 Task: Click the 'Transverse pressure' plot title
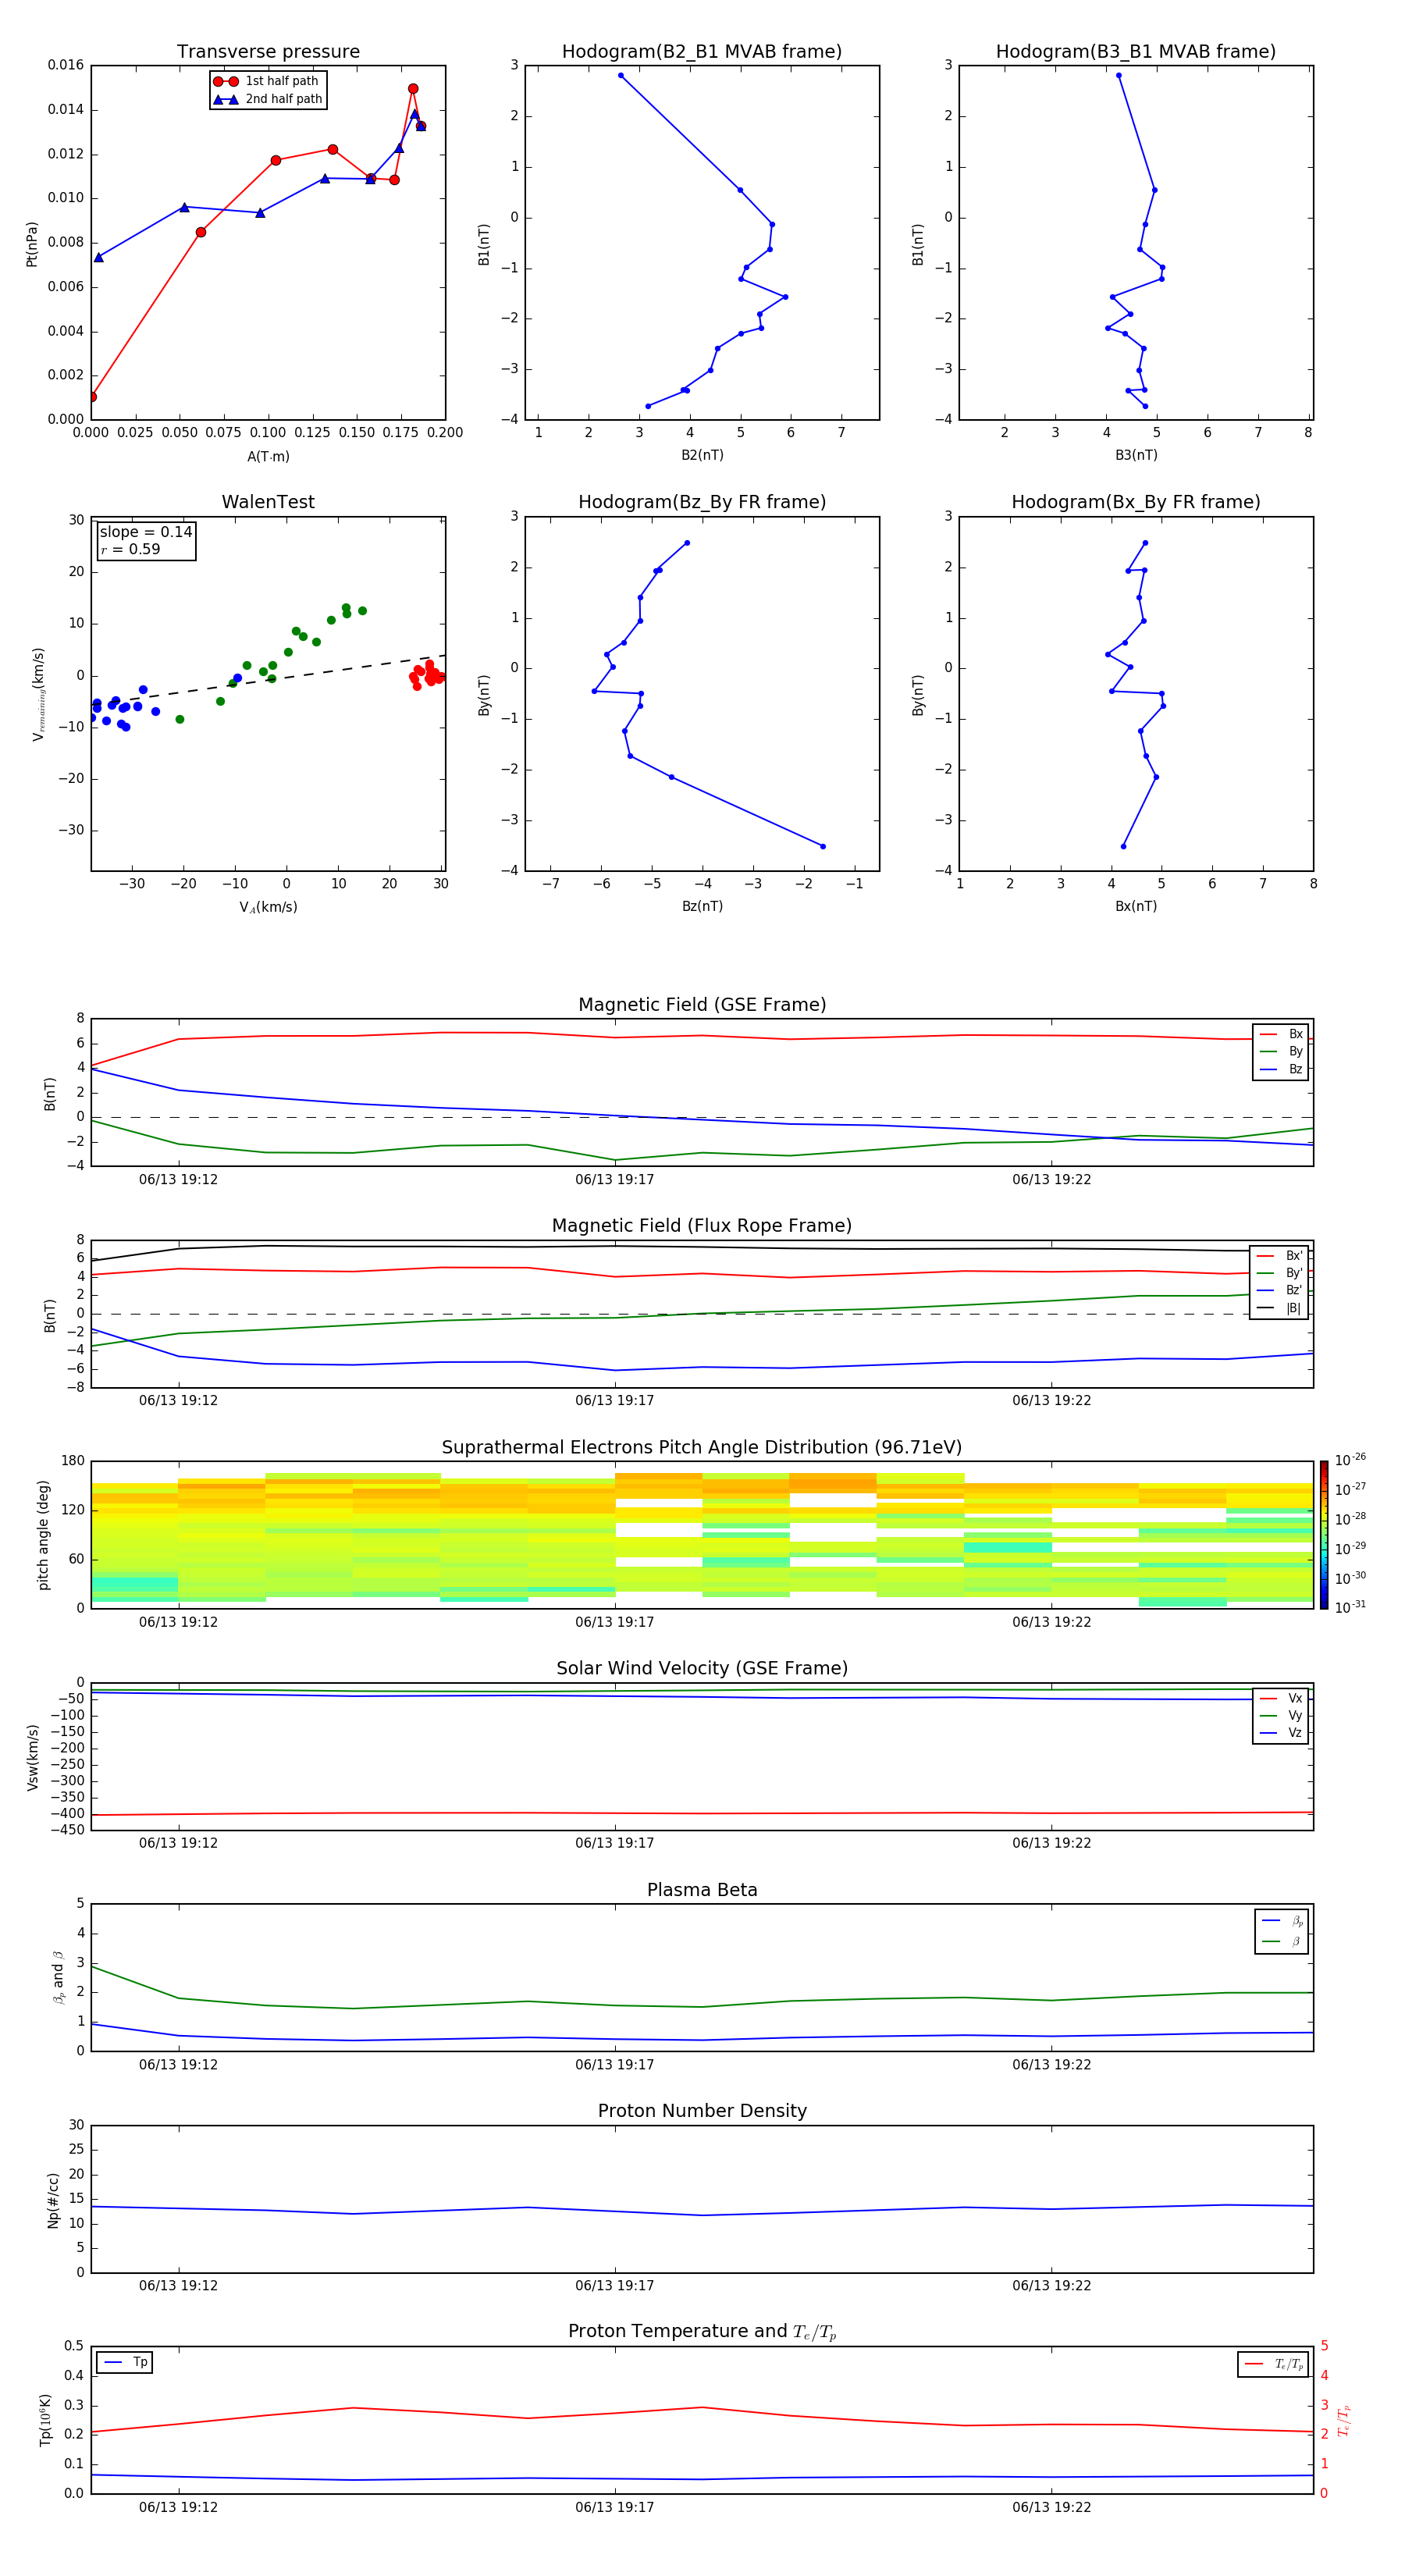(268, 52)
